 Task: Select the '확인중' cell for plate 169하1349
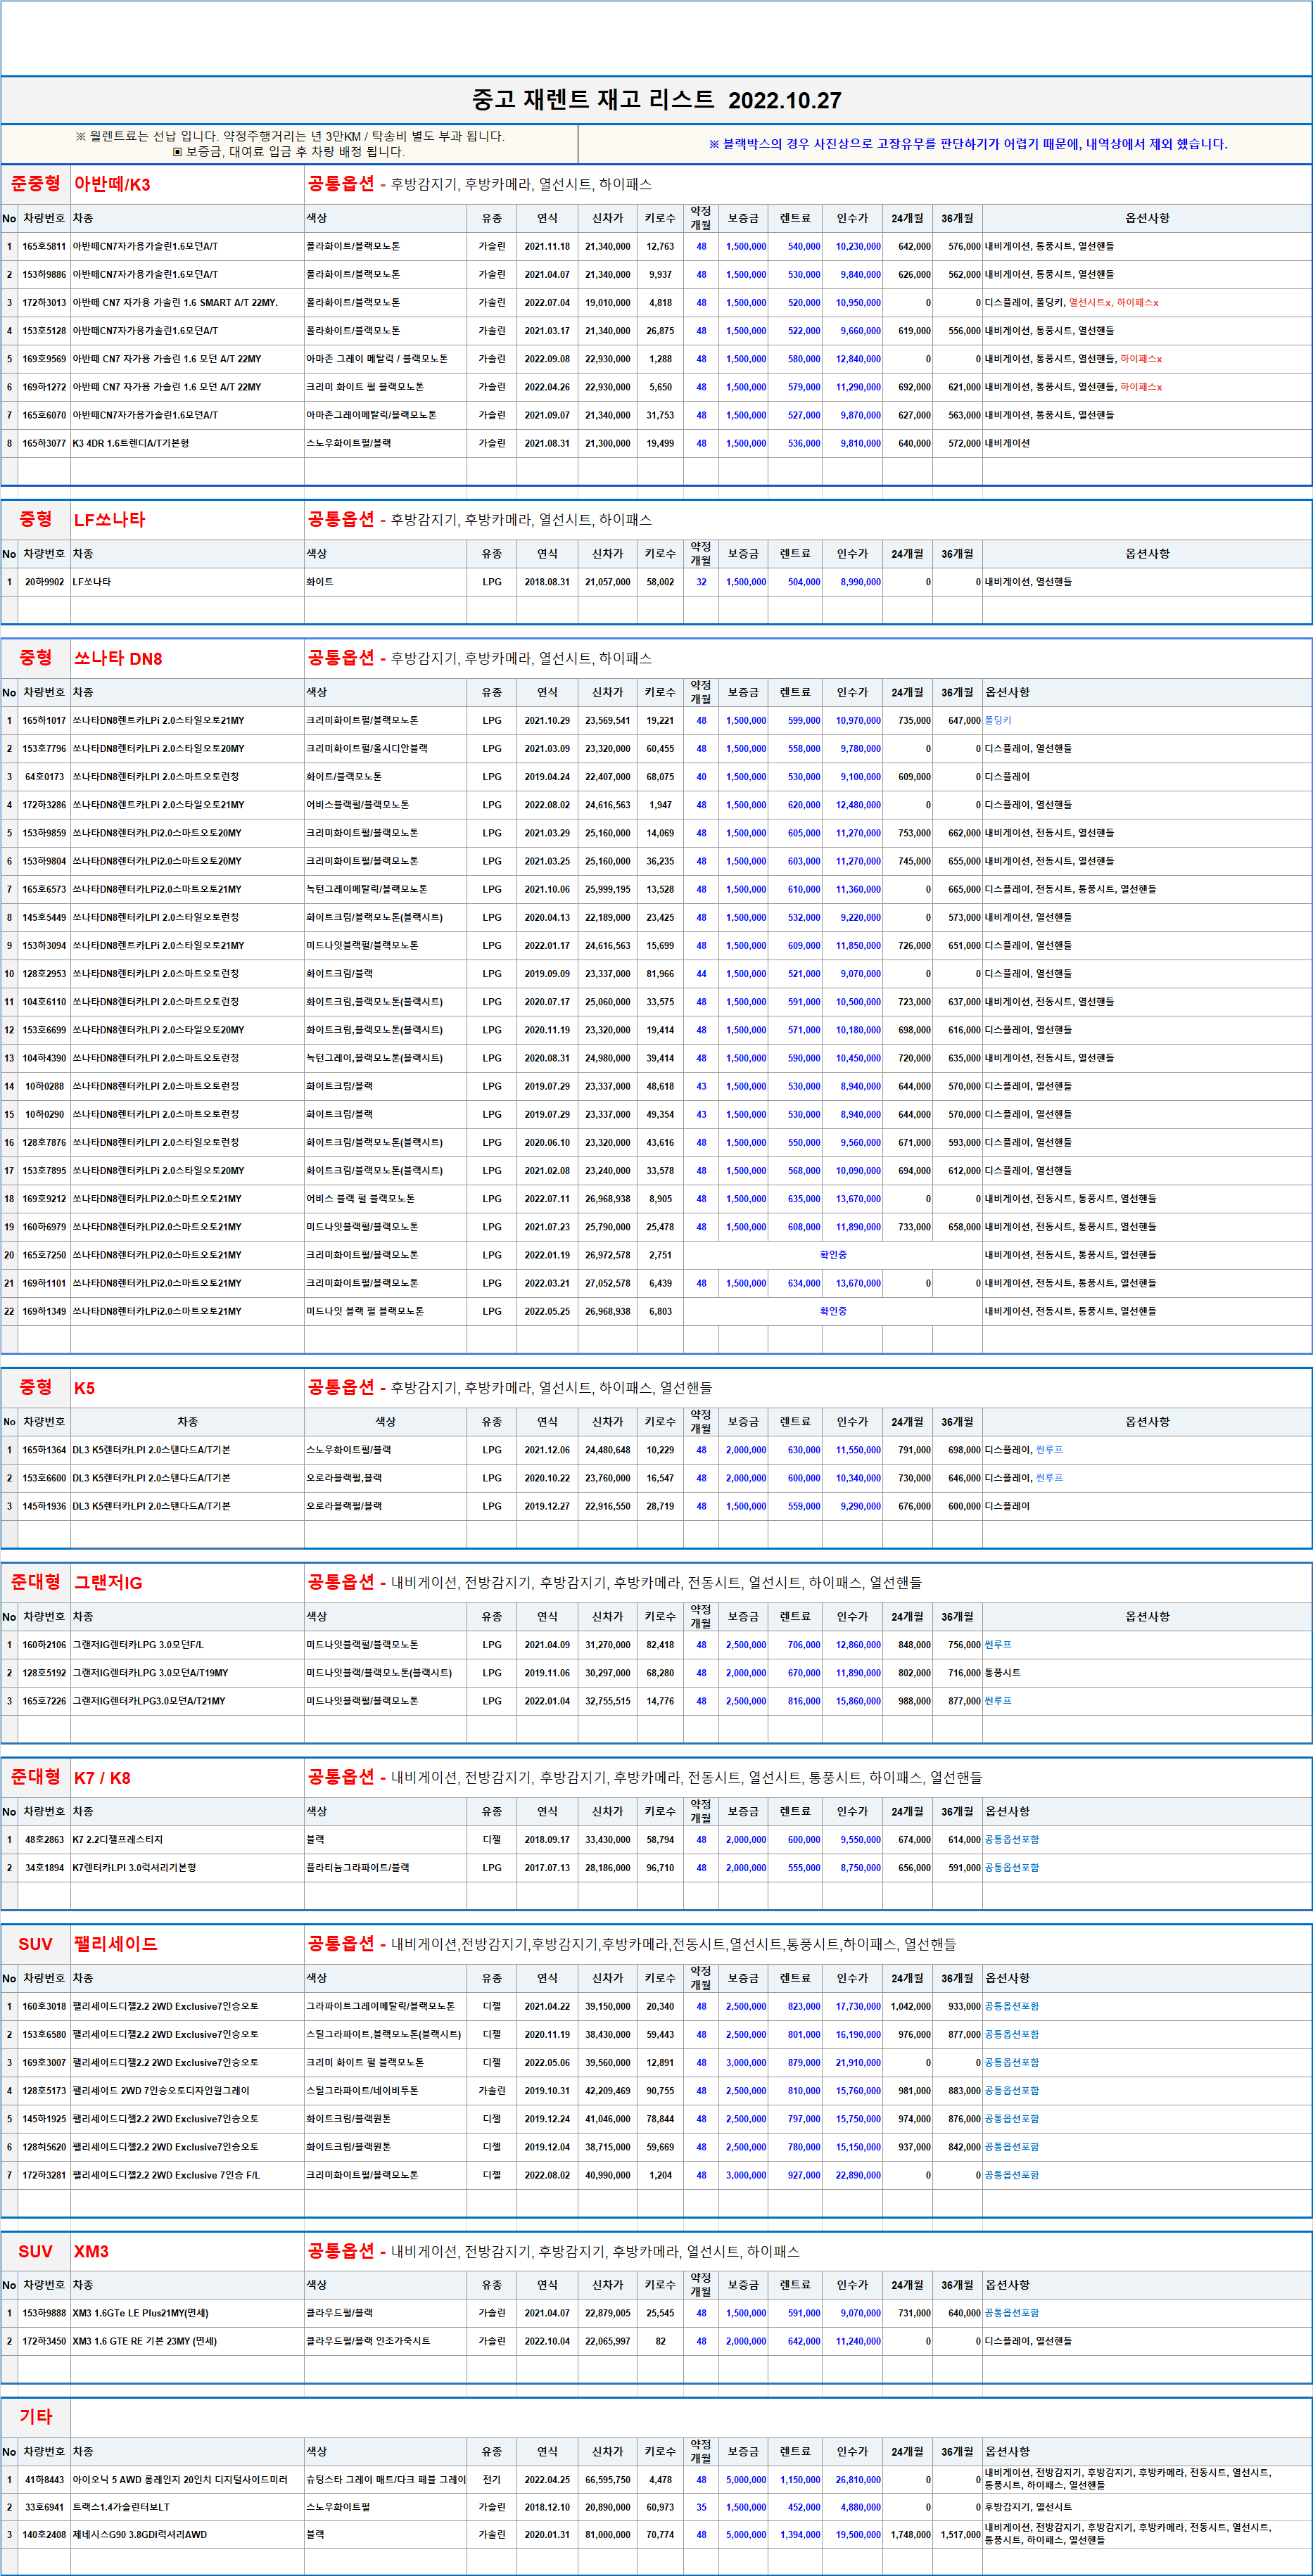tap(833, 1311)
